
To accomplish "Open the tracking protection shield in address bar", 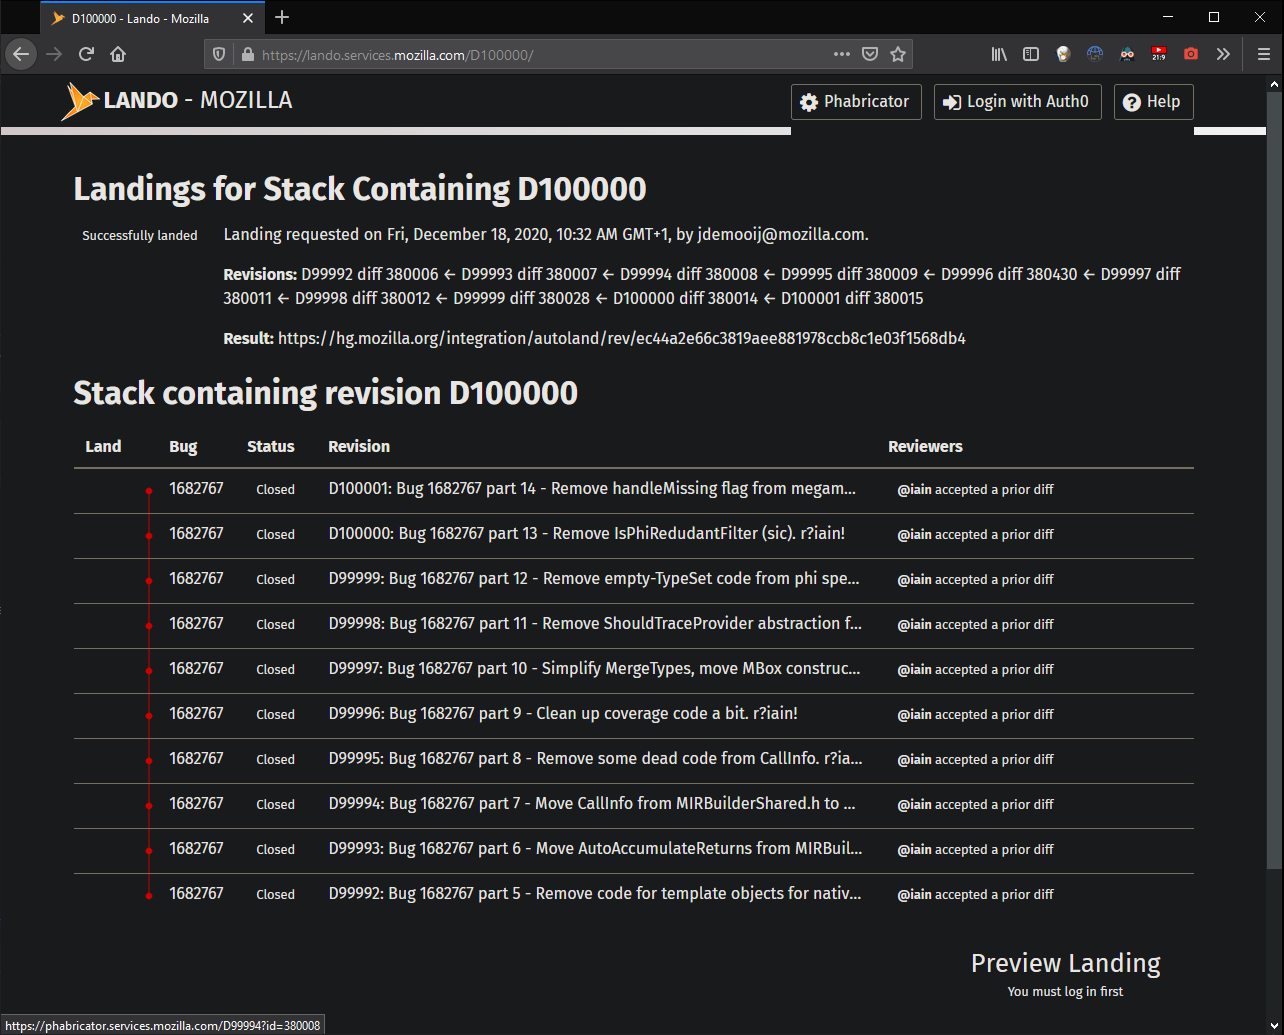I will click(218, 54).
